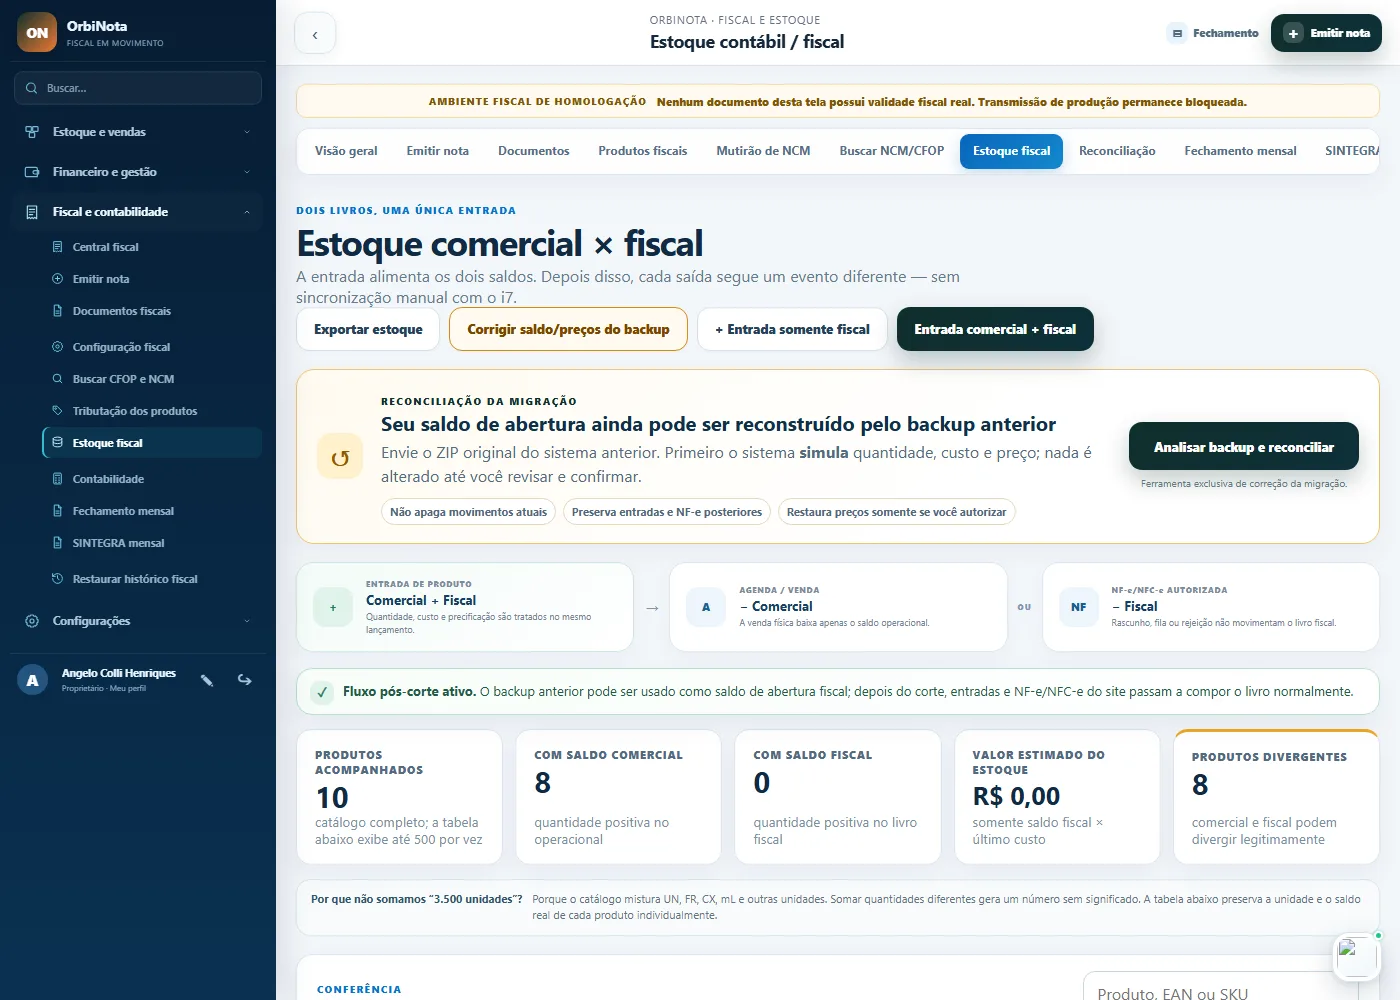Click Analisar backup e reconciliar button

[1244, 446]
